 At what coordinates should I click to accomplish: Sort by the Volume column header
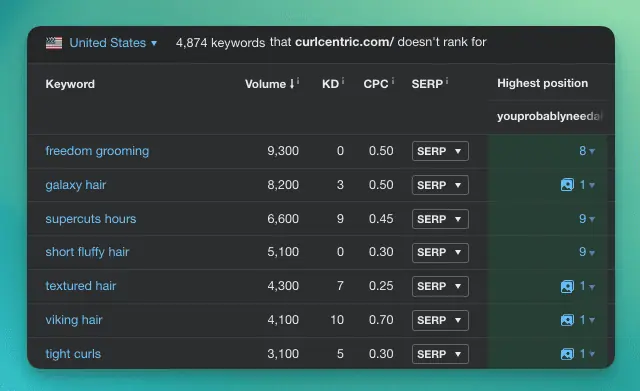coord(269,84)
